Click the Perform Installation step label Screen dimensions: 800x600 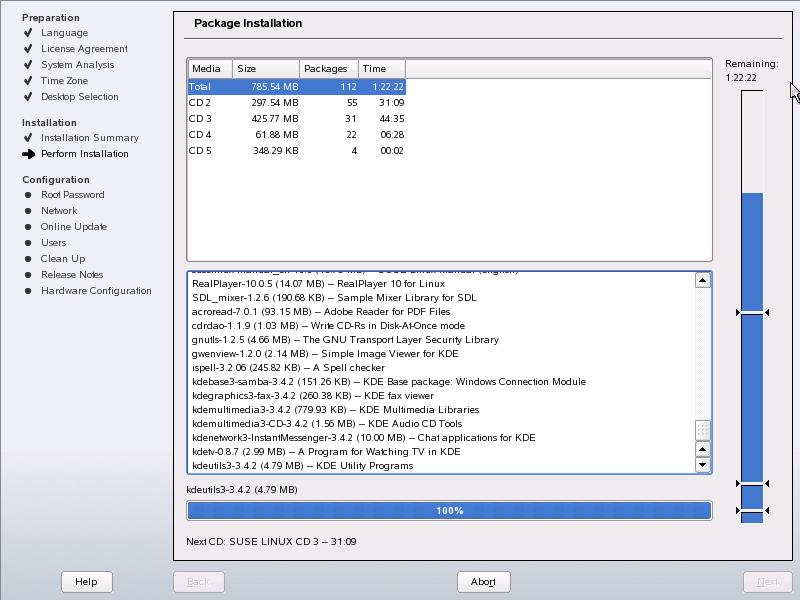(85, 154)
